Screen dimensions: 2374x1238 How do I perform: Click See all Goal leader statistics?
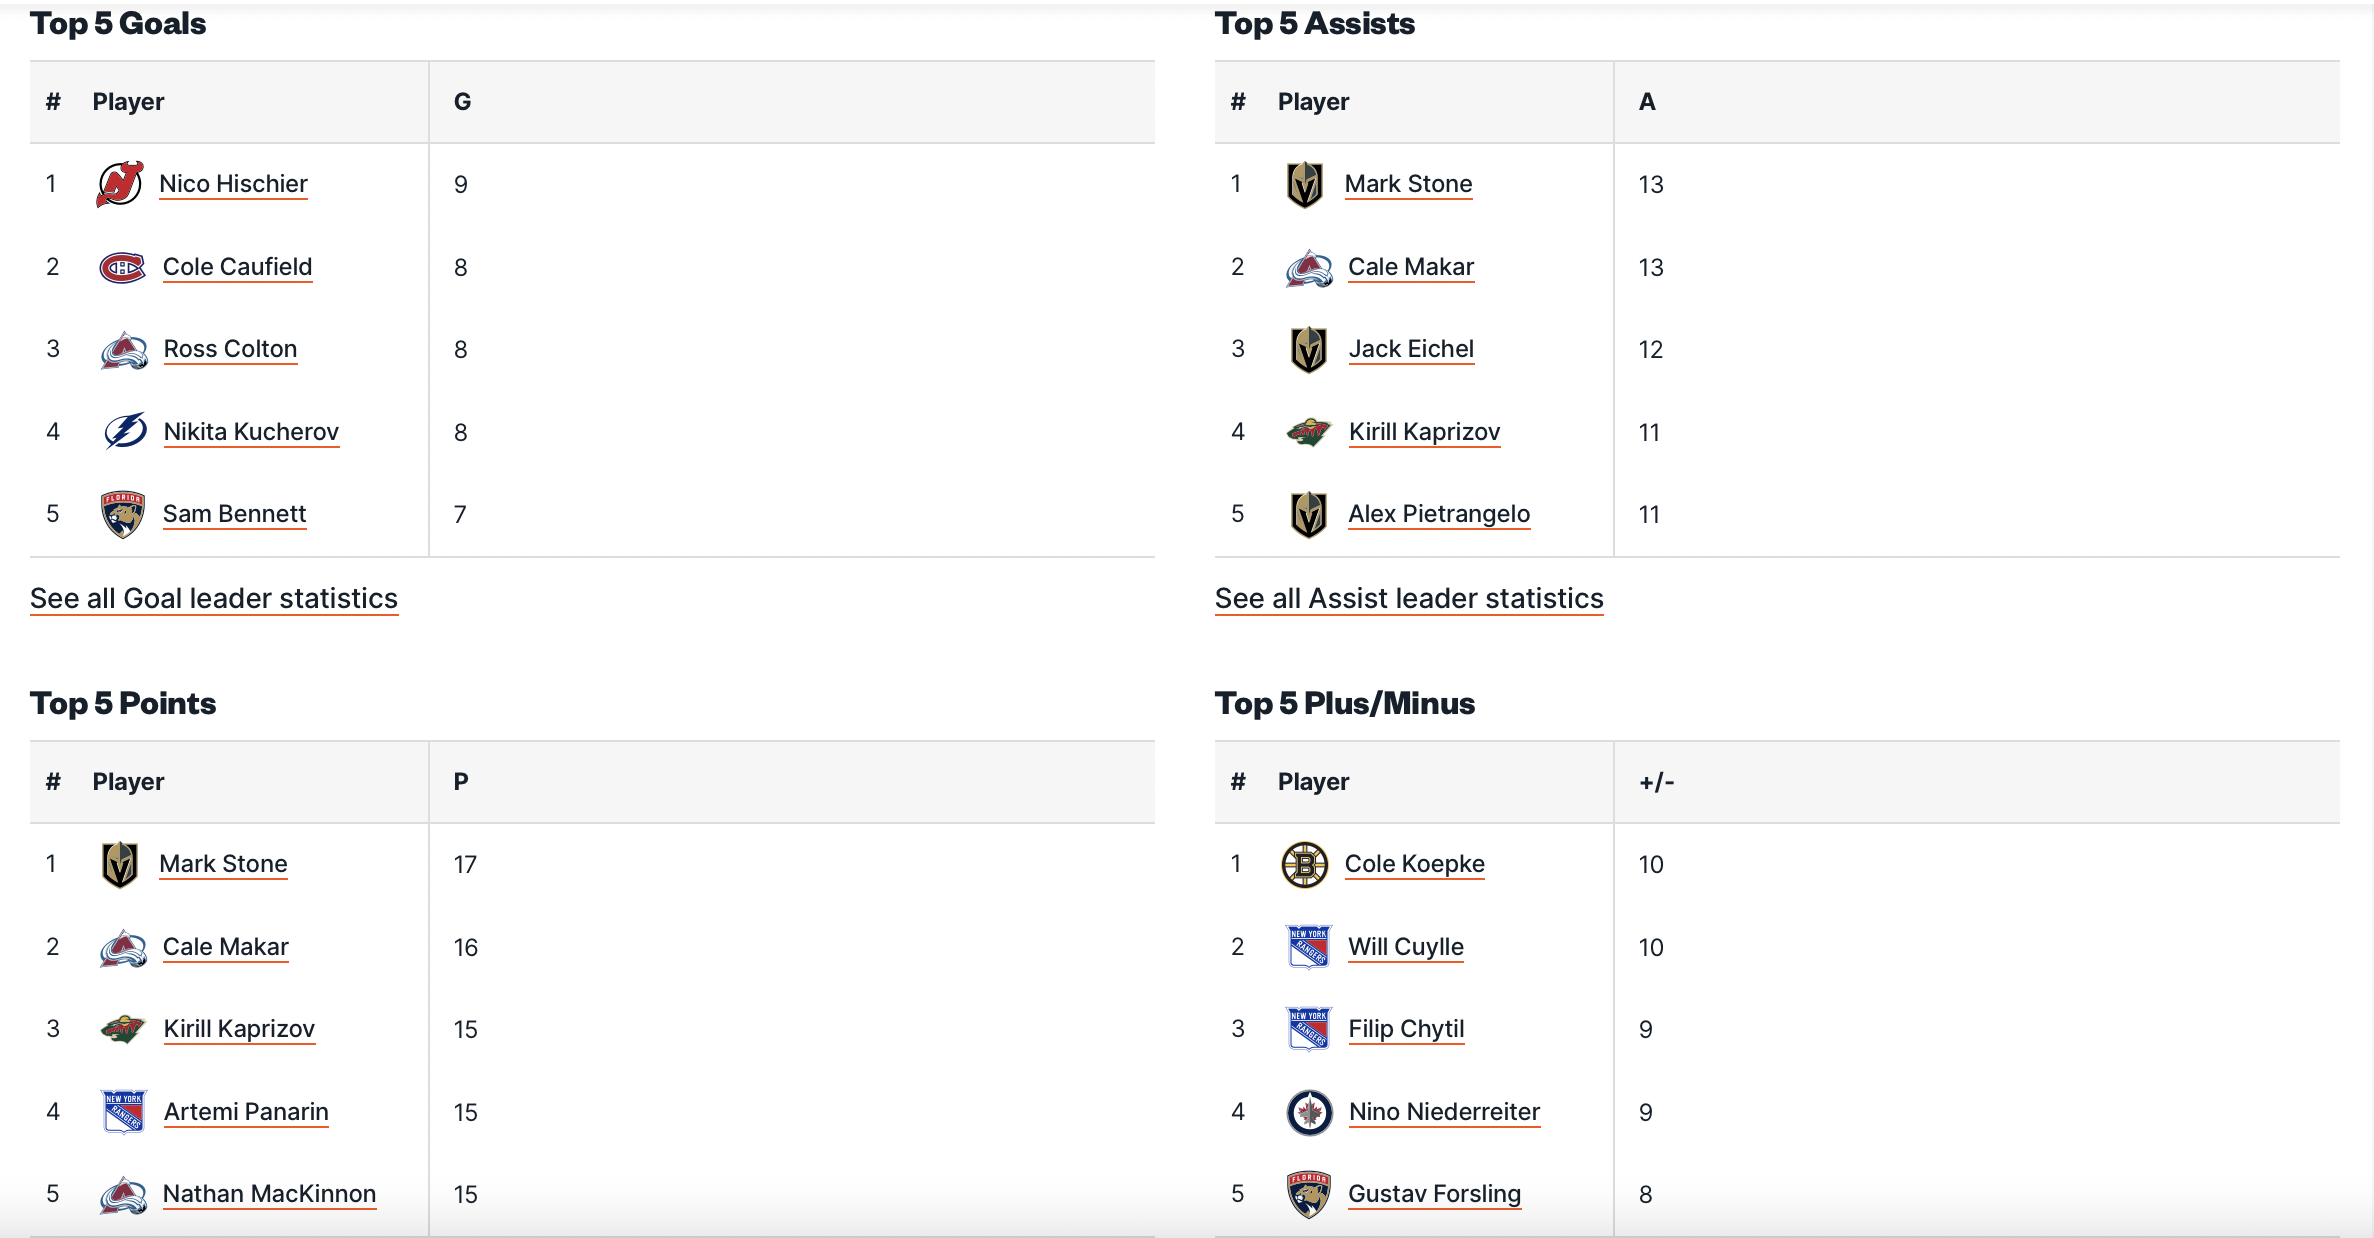point(214,599)
